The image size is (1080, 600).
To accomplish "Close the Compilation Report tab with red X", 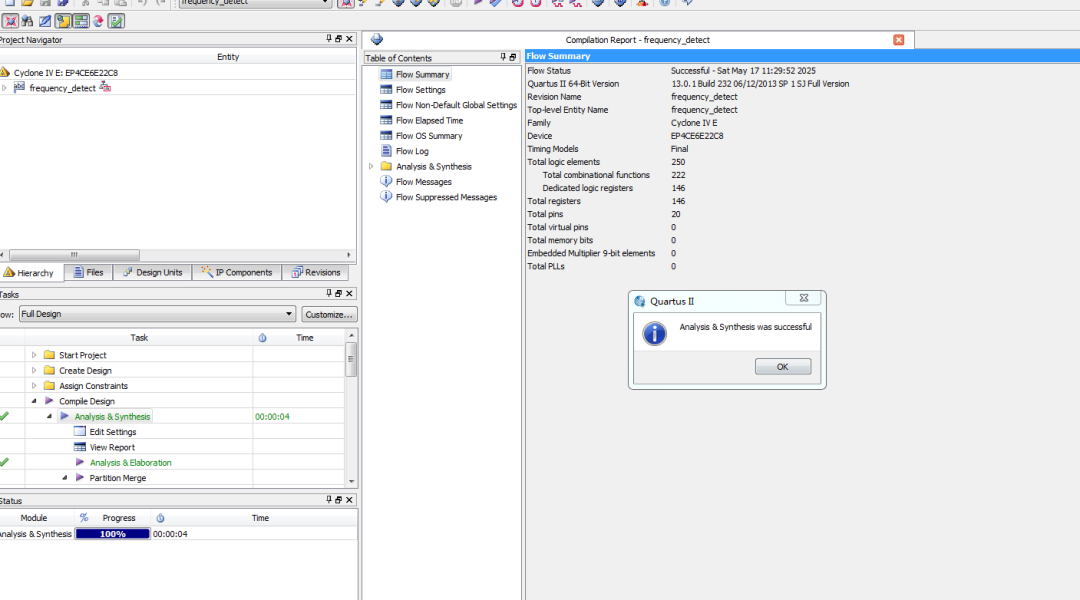I will point(898,40).
